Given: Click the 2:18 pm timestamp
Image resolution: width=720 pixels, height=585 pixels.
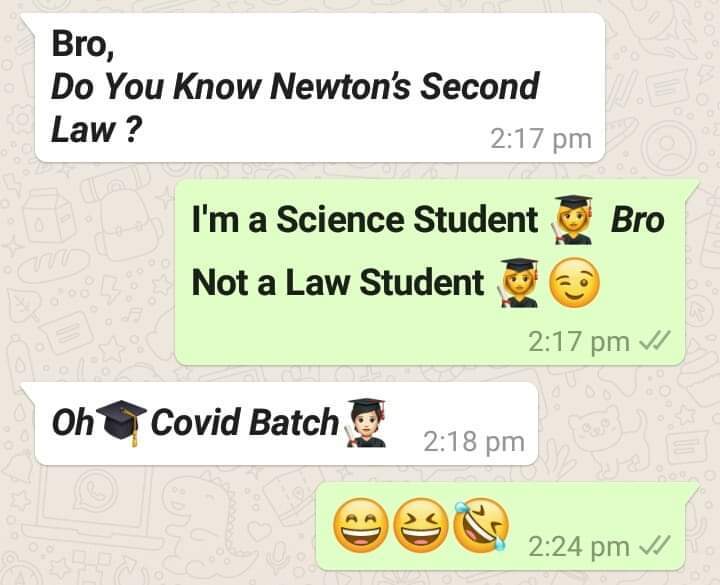Looking at the screenshot, I should point(474,442).
